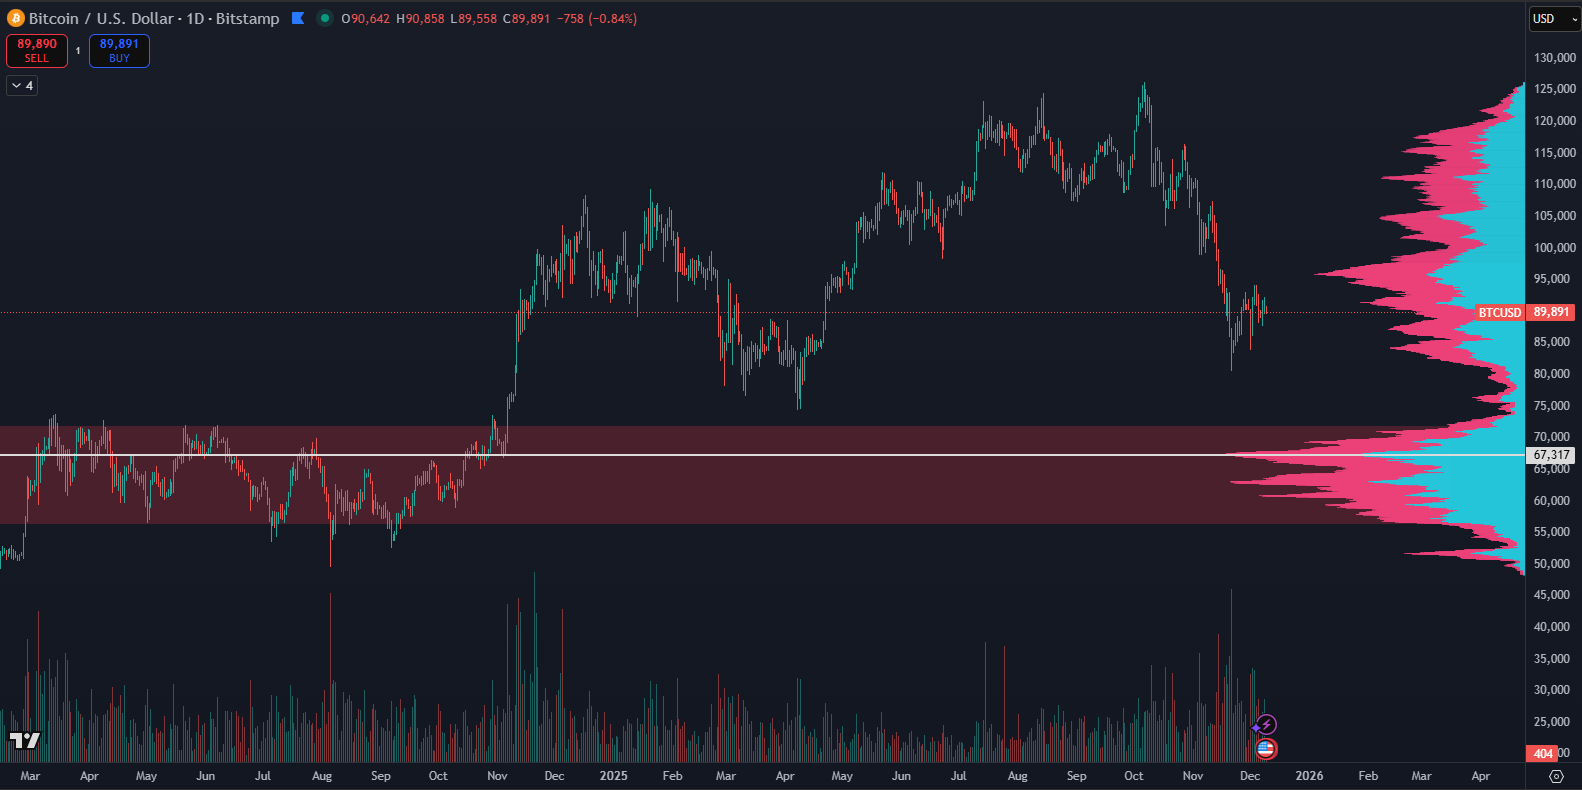Open the TradingView logo in chart corner
Screen dimensions: 1582x790
[x=25, y=740]
